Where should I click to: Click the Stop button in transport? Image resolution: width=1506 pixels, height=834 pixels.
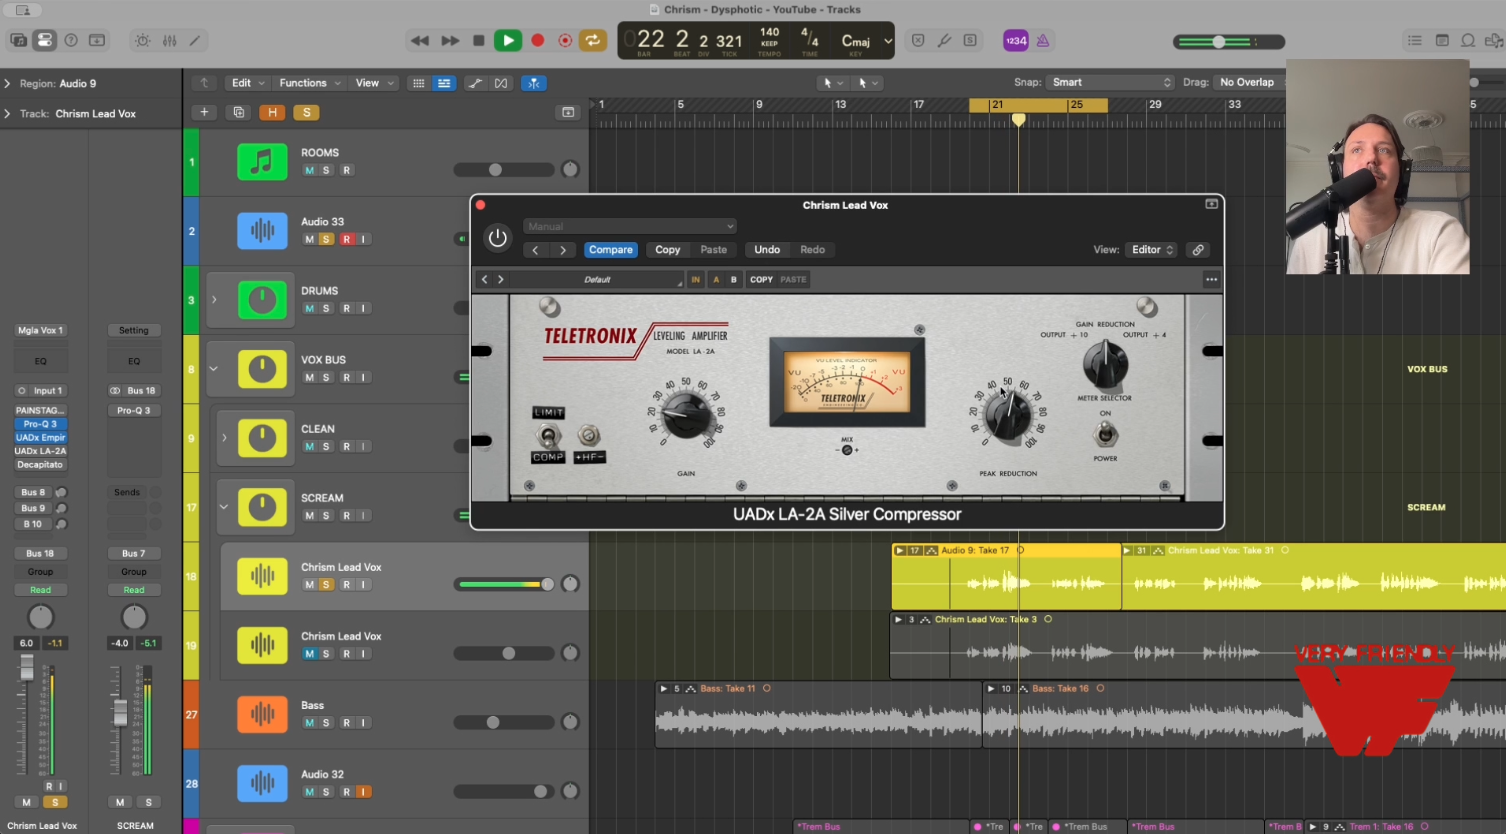tap(479, 41)
